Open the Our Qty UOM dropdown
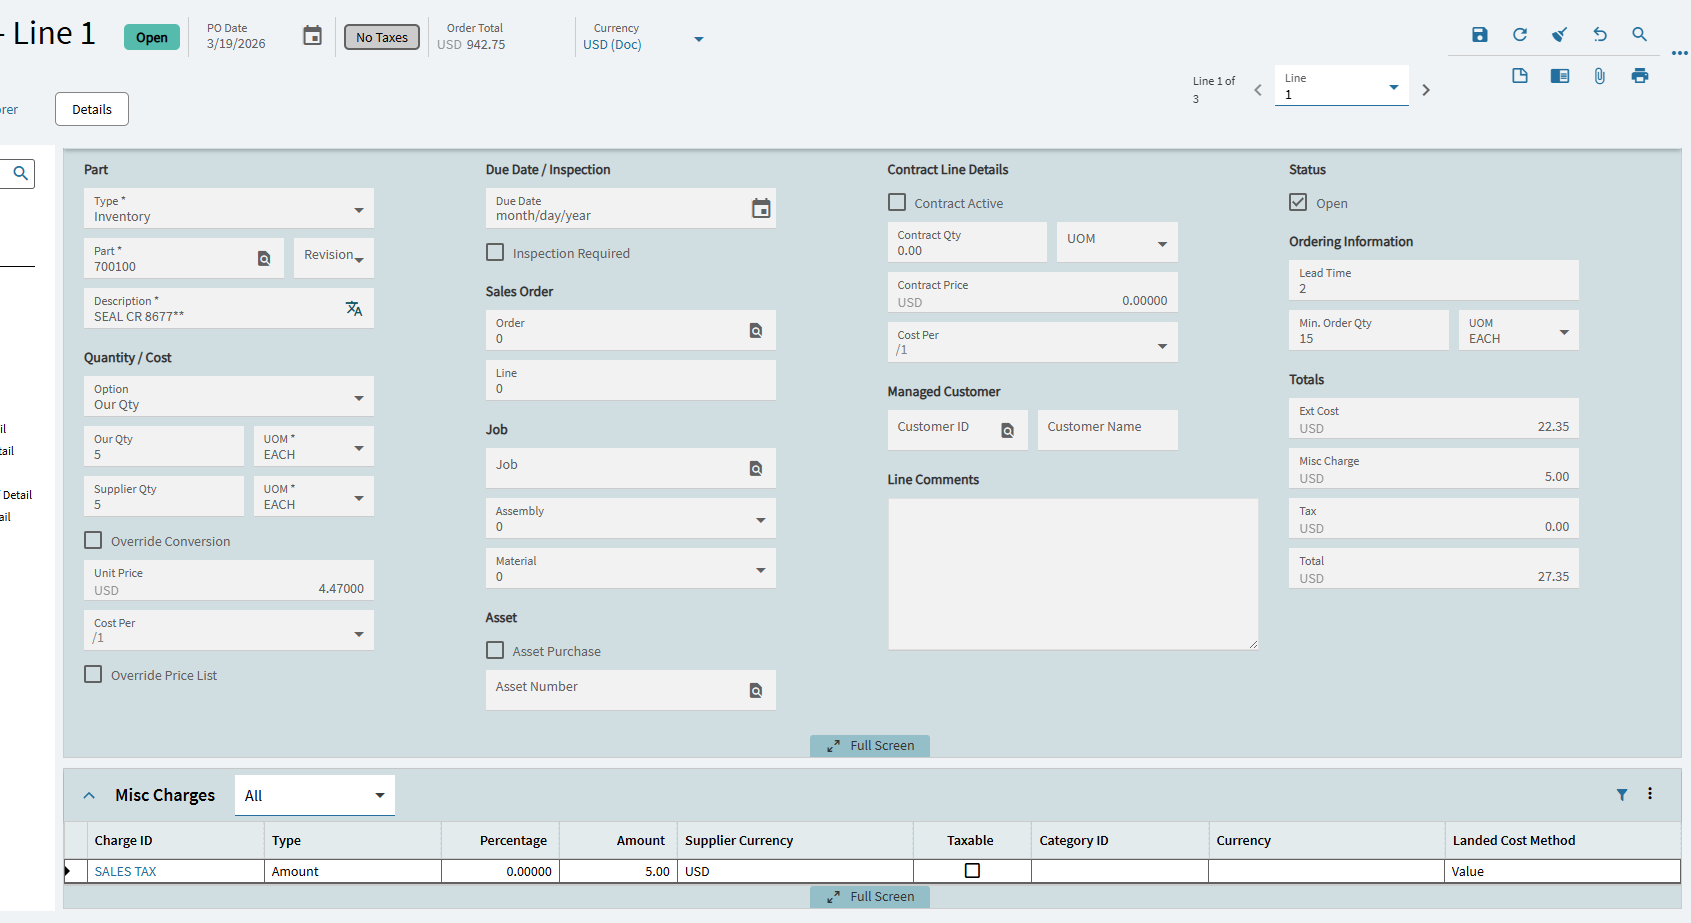Viewport: 1691px width, 923px height. [359, 448]
